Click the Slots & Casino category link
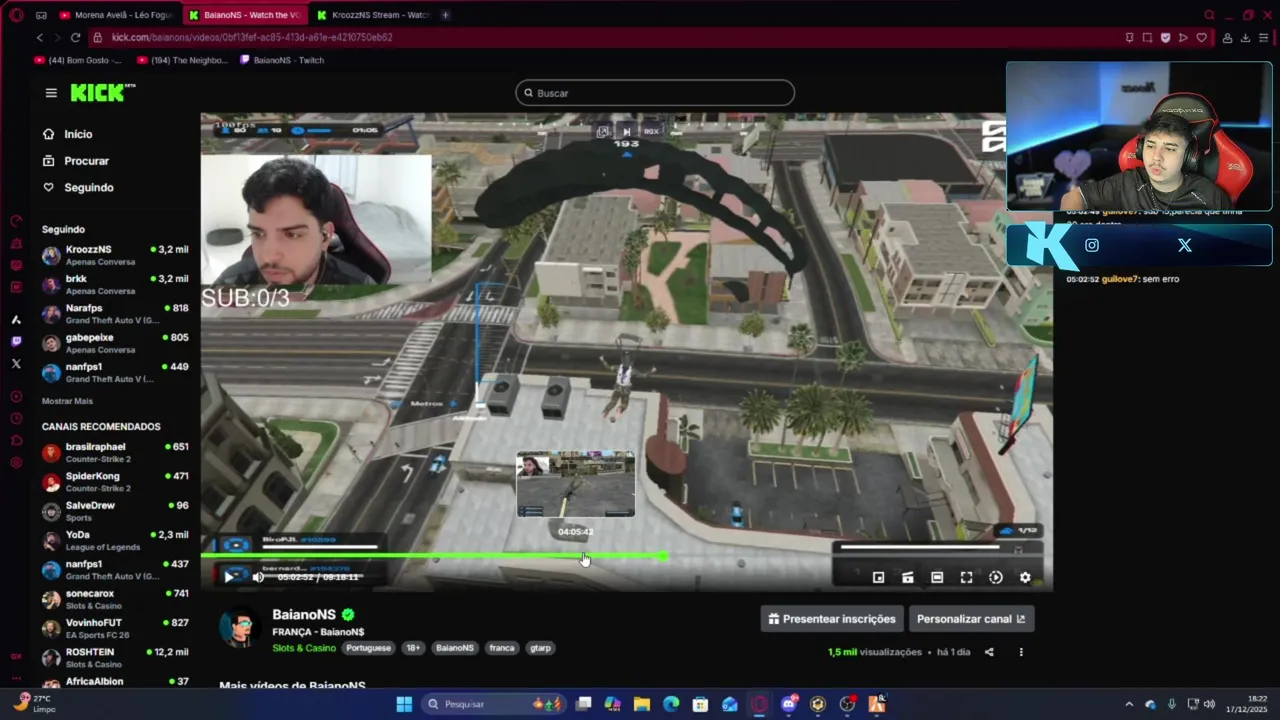Image resolution: width=1280 pixels, height=720 pixels. (x=304, y=648)
